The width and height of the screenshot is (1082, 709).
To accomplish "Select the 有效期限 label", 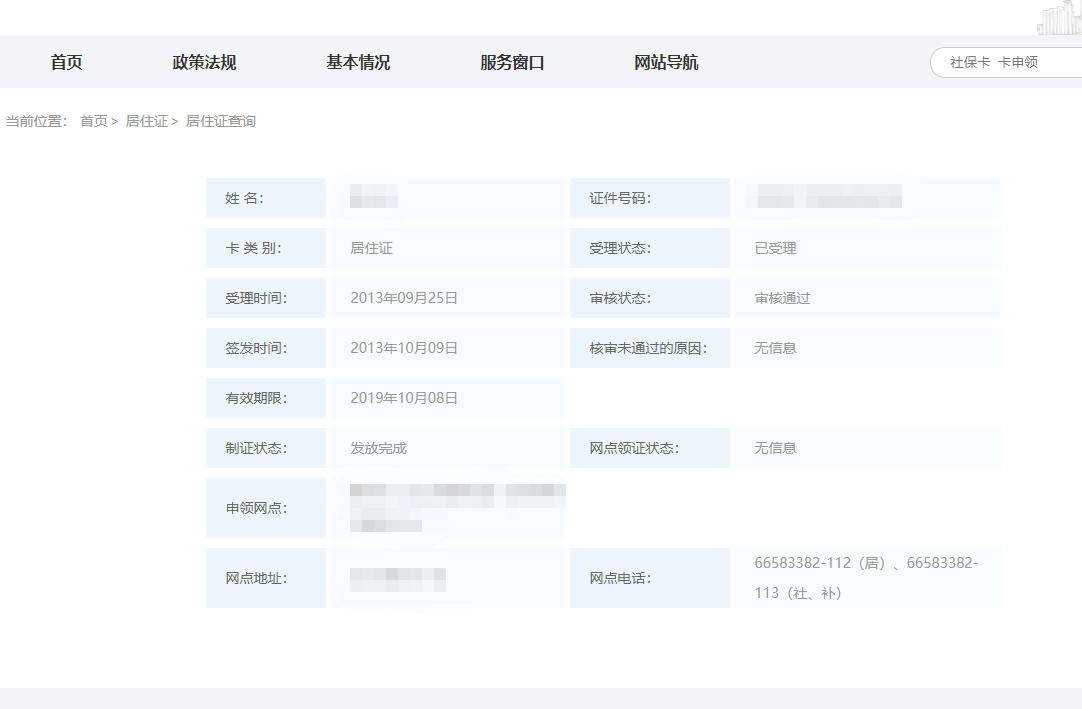I will tap(256, 398).
